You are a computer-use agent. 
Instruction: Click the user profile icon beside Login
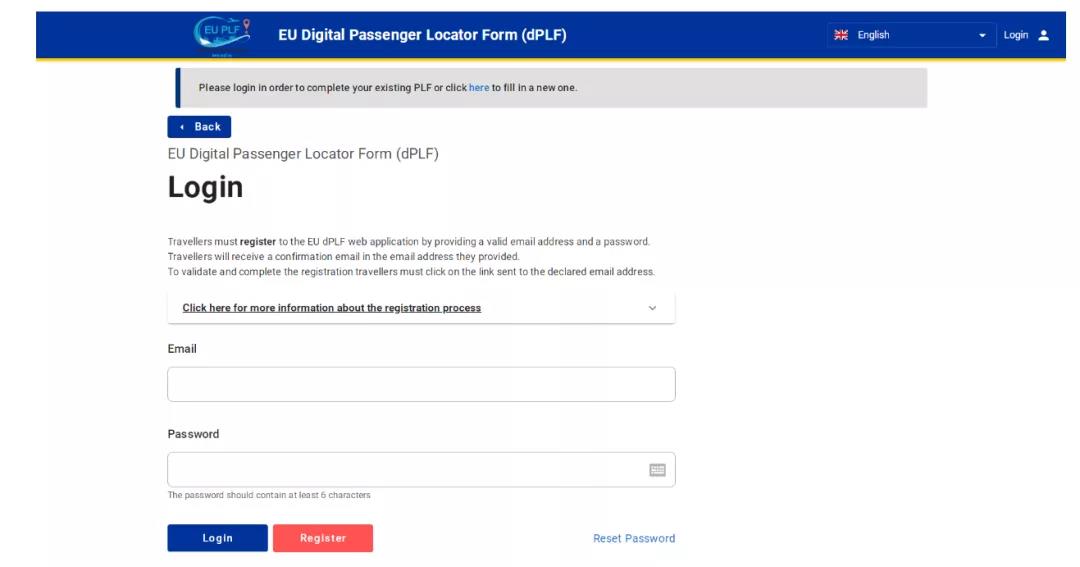(x=1043, y=35)
